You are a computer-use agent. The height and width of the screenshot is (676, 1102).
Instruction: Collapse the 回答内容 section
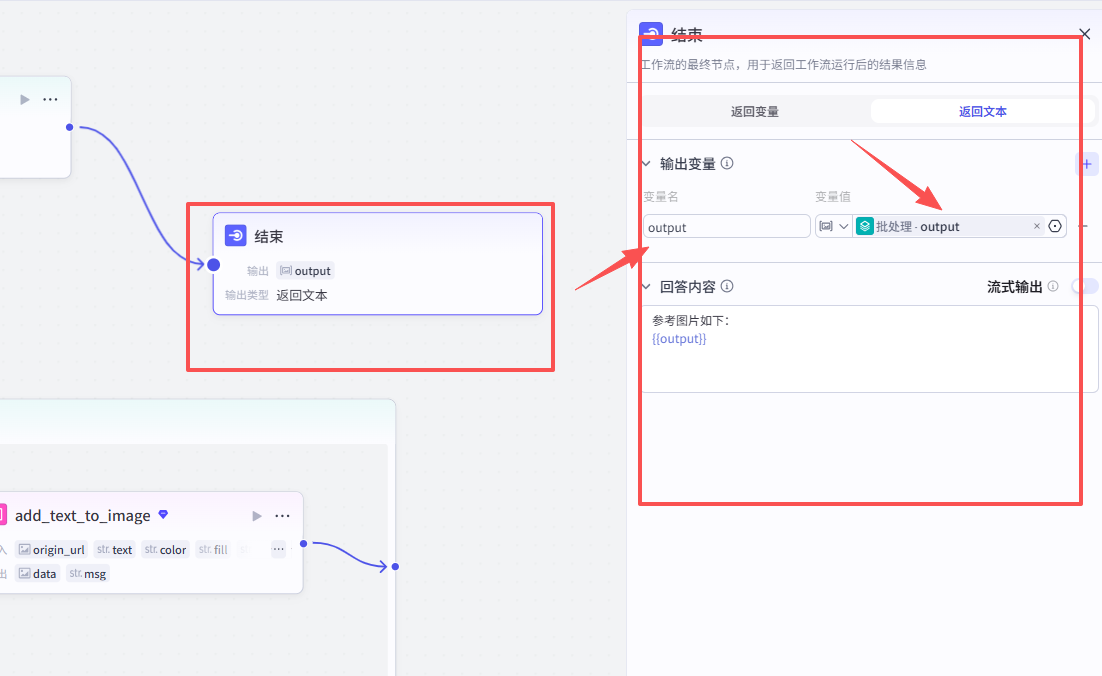pos(647,287)
